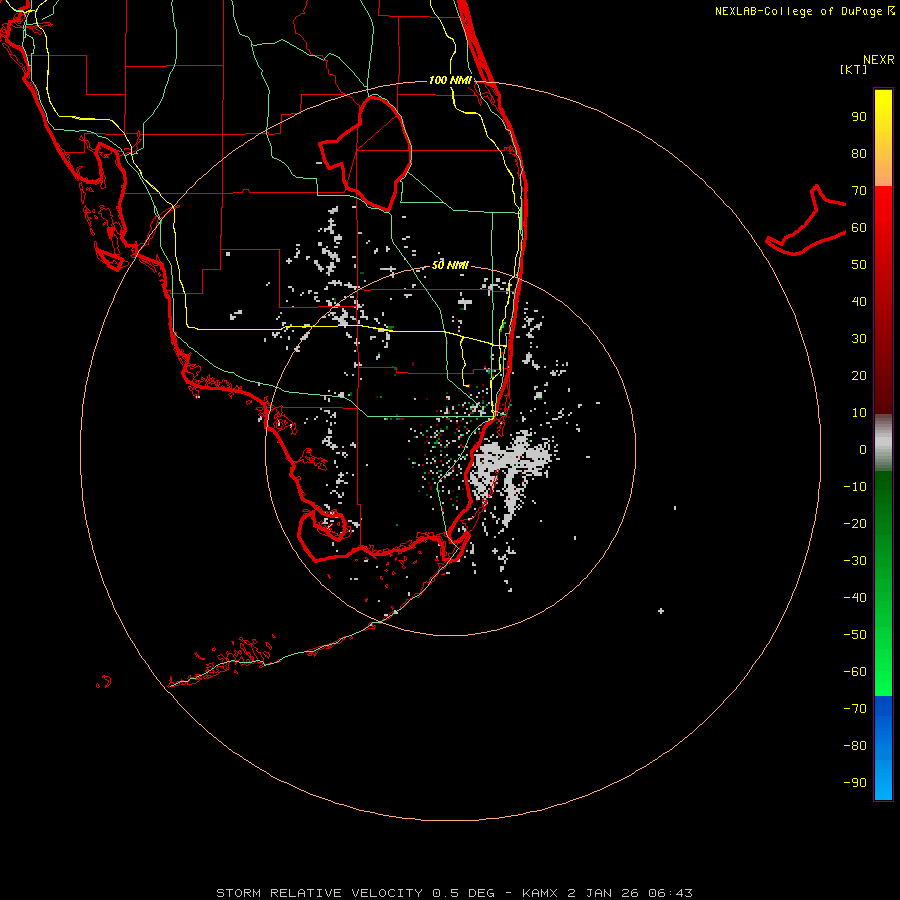Click the -30 value on velocity scale
The width and height of the screenshot is (900, 900).
(855, 561)
